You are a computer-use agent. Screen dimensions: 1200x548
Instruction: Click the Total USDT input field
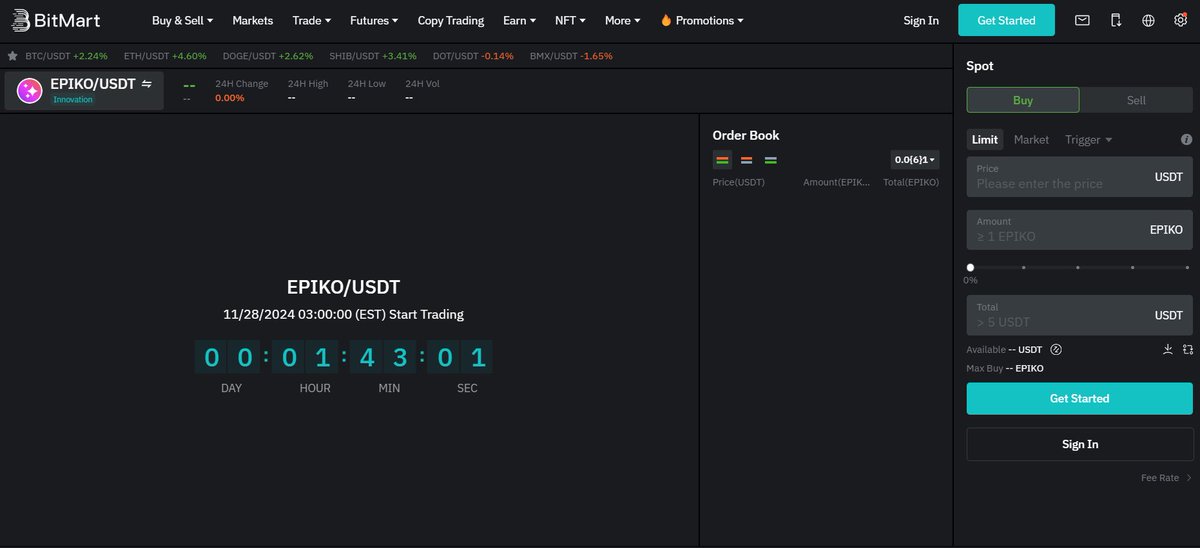[1080, 315]
